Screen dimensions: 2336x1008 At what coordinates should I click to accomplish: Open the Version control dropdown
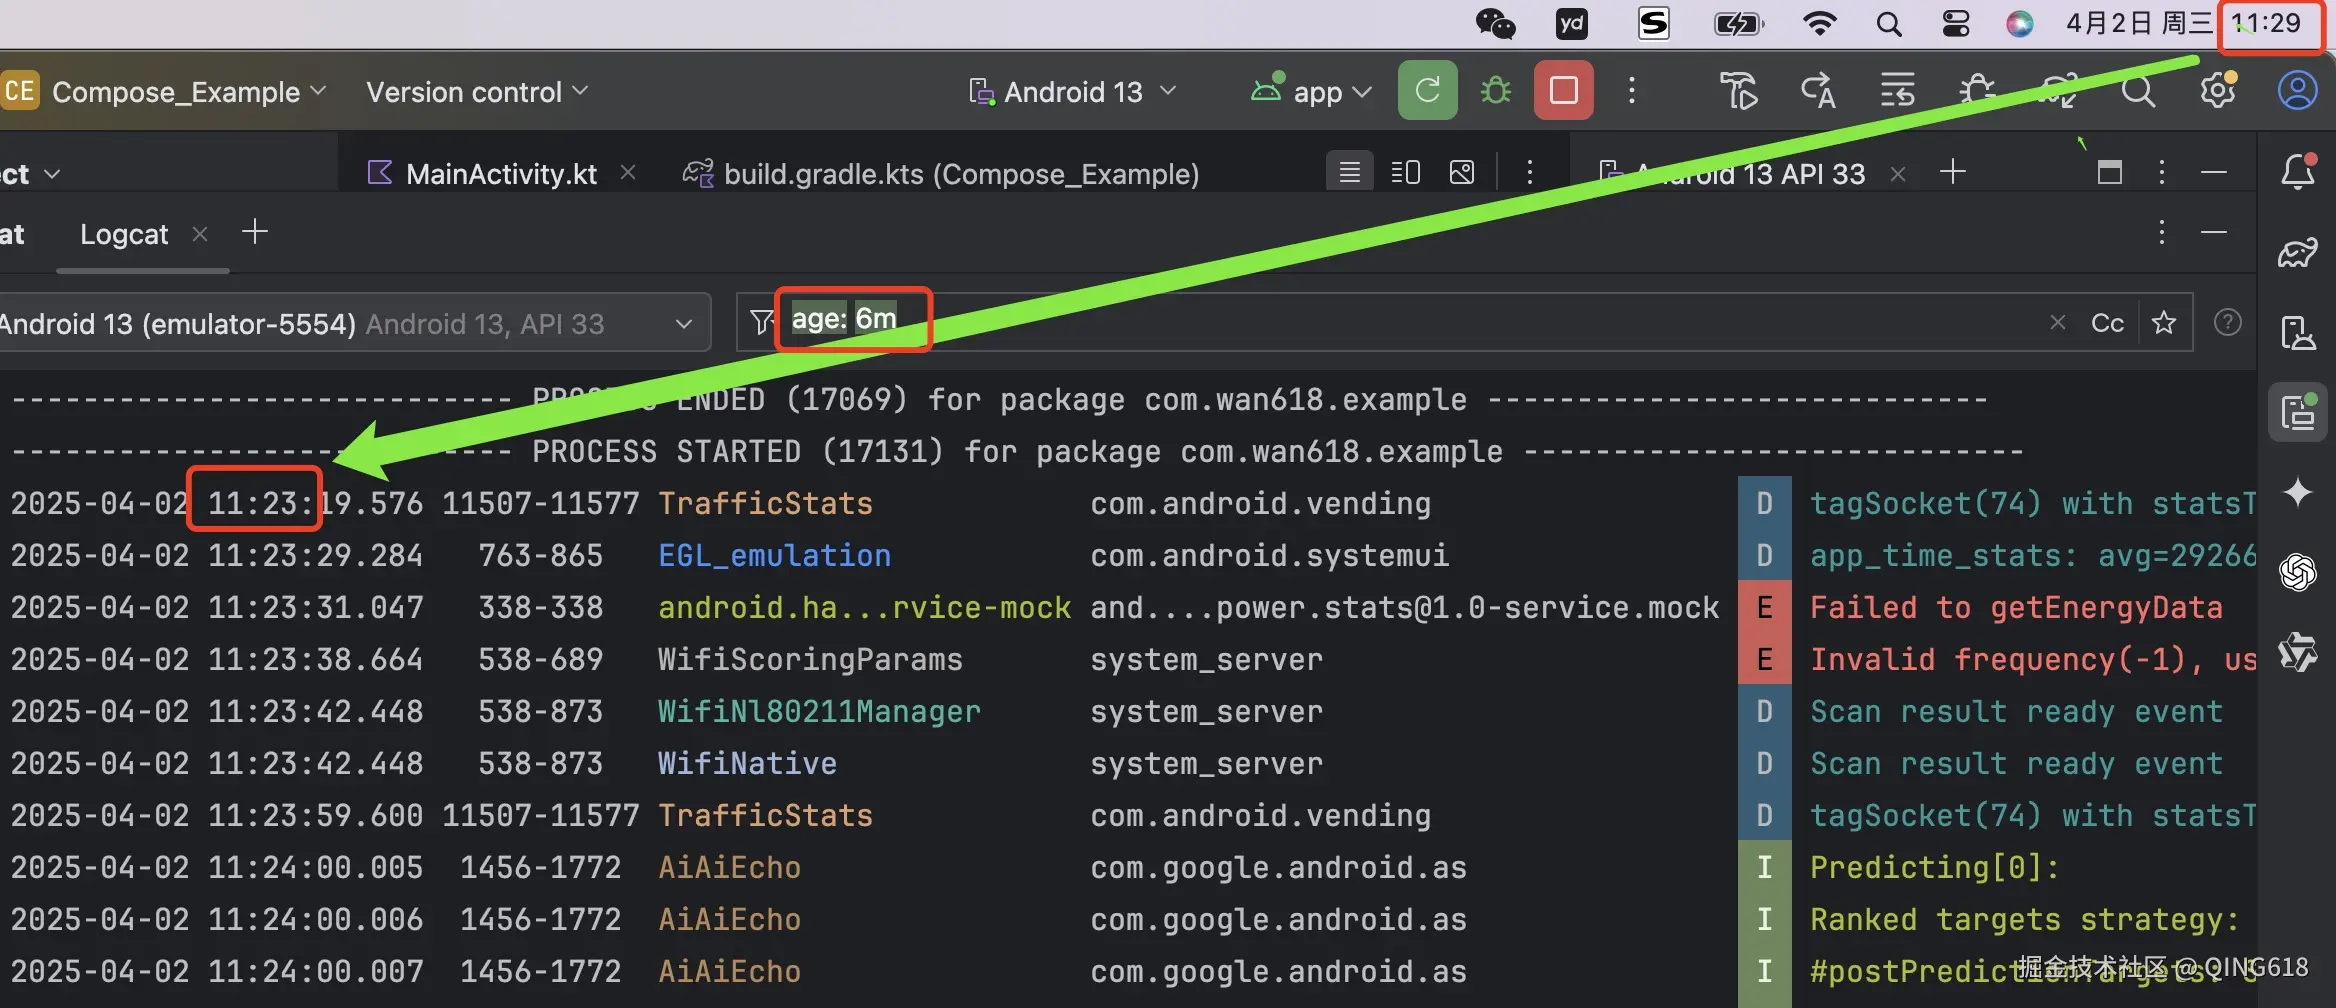[x=477, y=92]
